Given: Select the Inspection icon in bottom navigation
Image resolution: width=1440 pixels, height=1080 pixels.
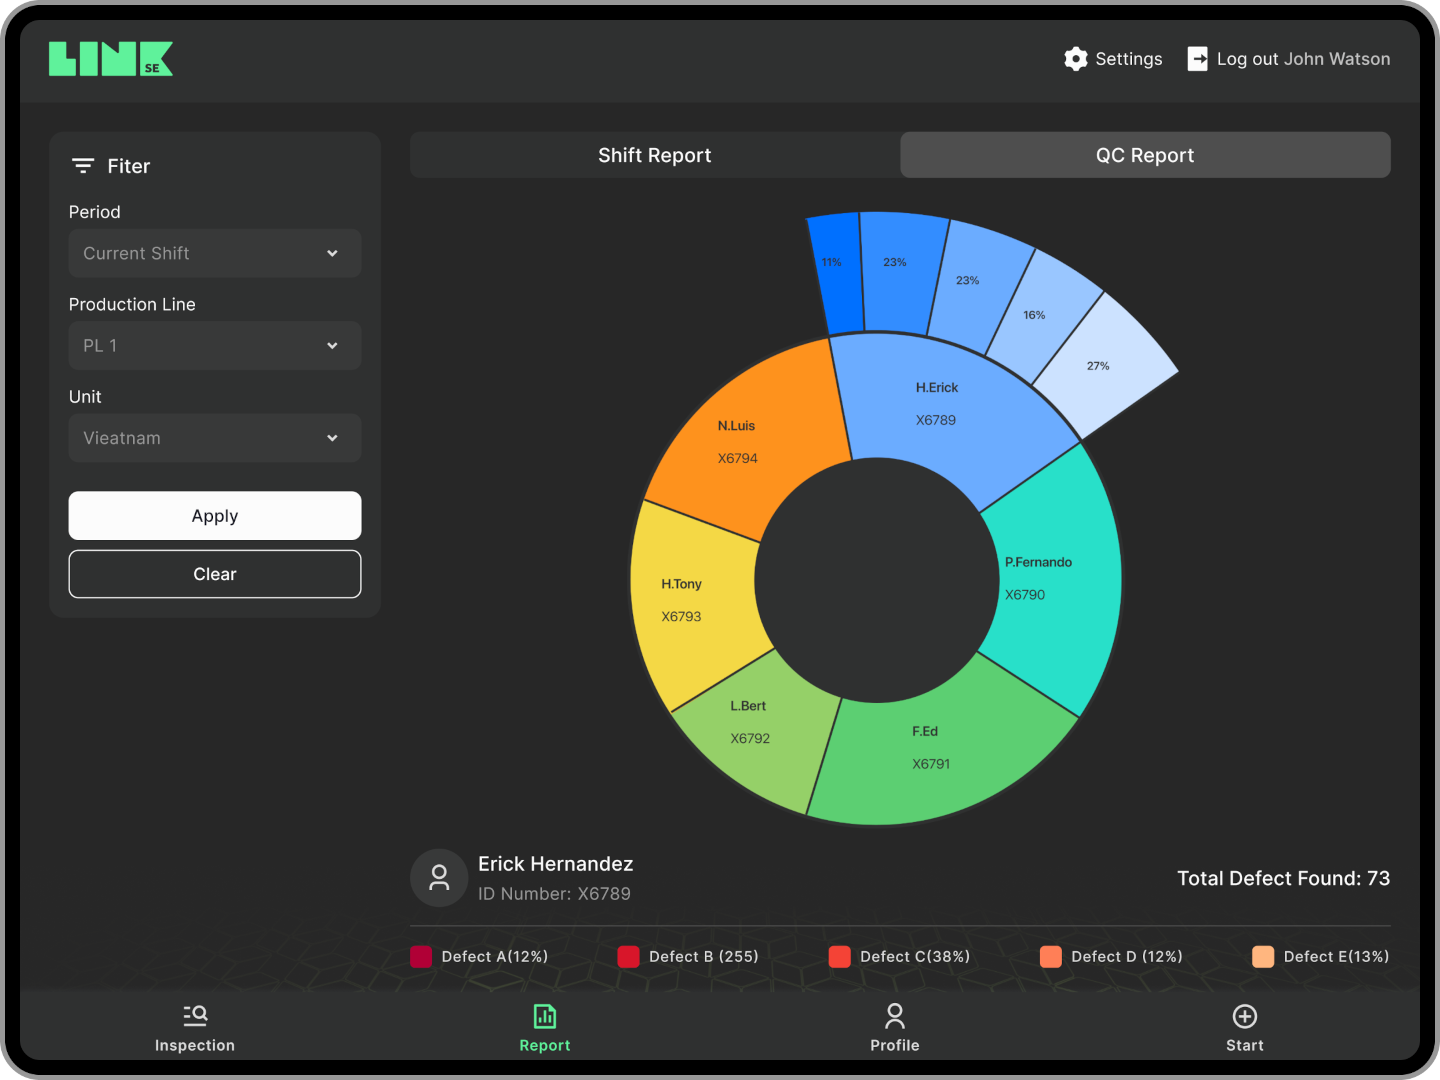Looking at the screenshot, I should point(194,1015).
